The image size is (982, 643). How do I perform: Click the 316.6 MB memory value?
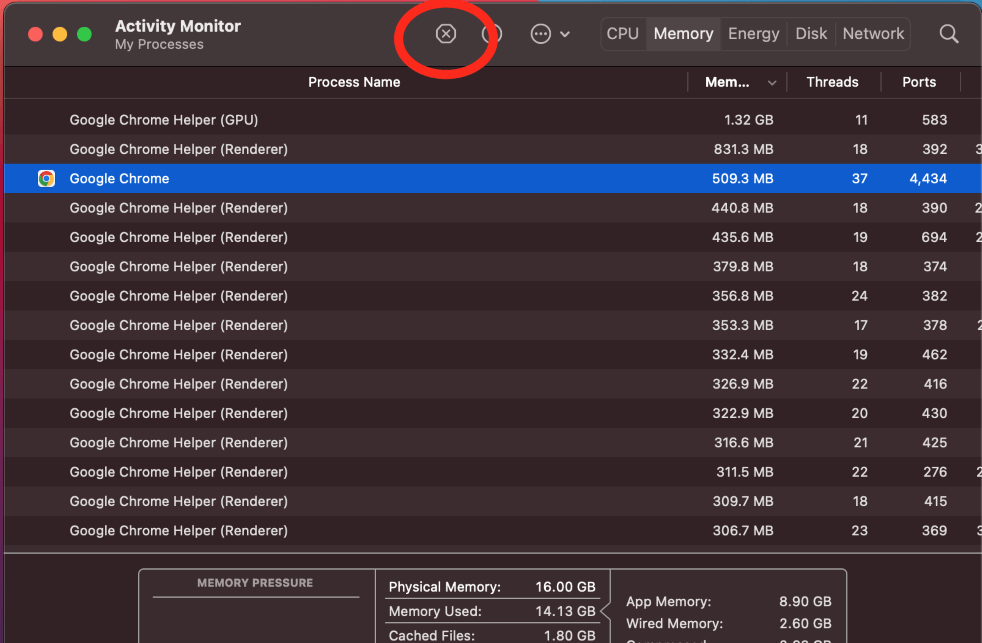tap(744, 443)
